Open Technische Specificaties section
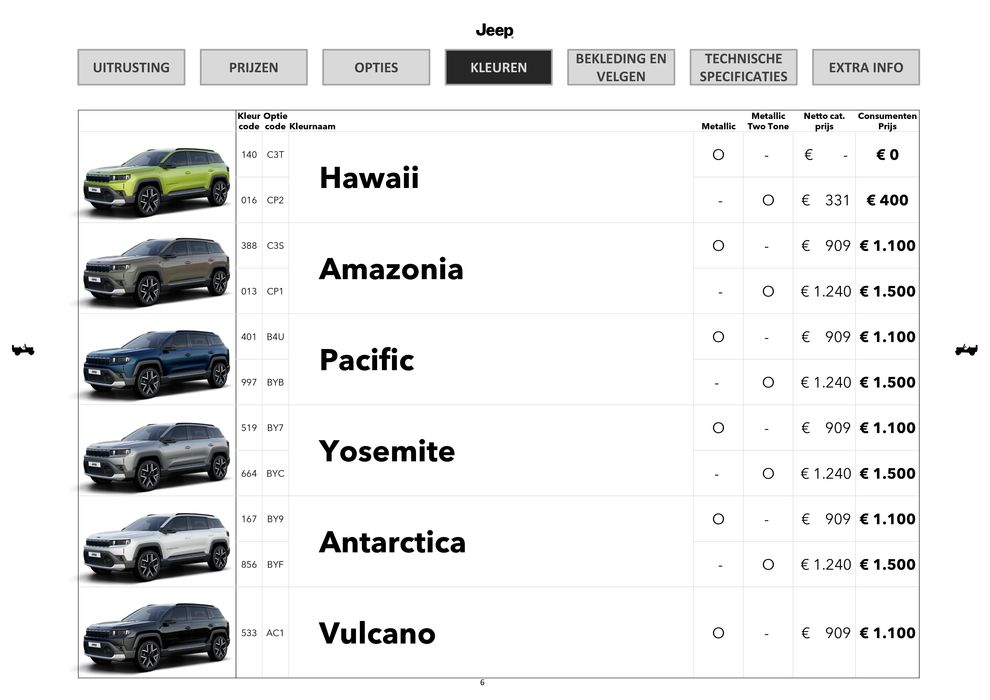Screen dimensions: 990x700 click(743, 67)
